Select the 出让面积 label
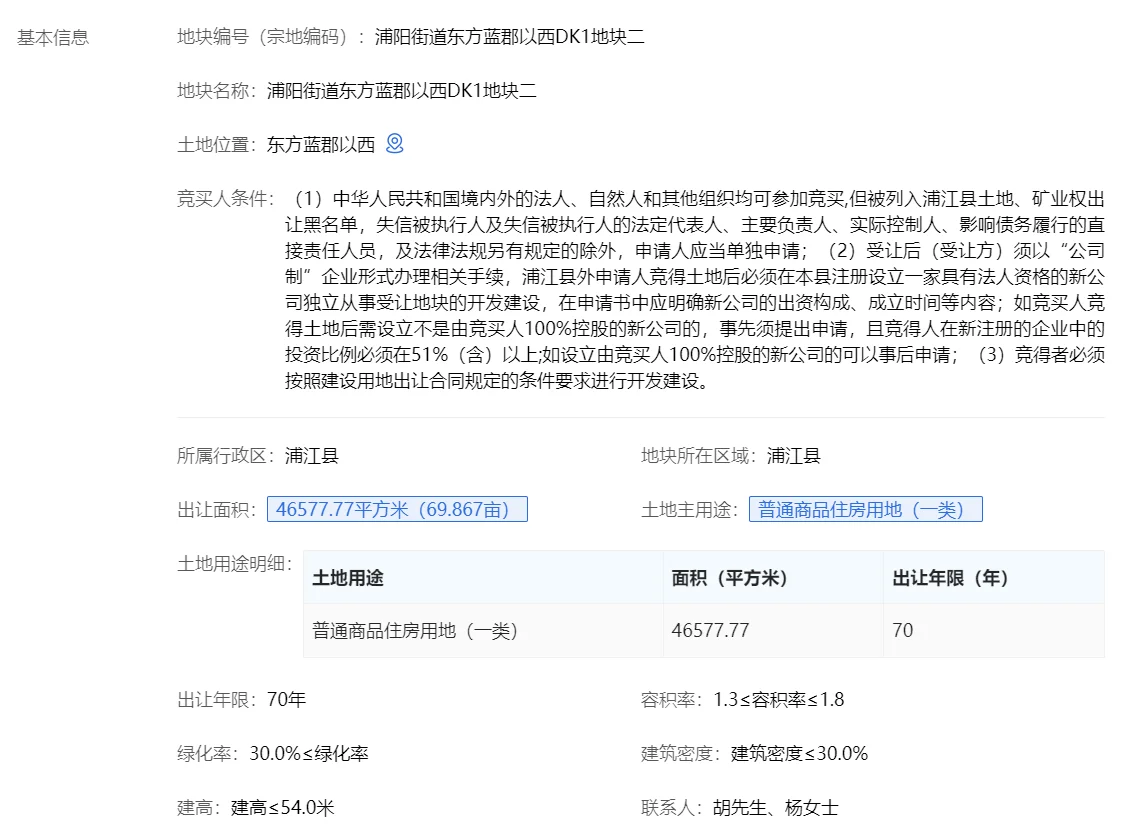This screenshot has width=1131, height=838. click(x=217, y=510)
